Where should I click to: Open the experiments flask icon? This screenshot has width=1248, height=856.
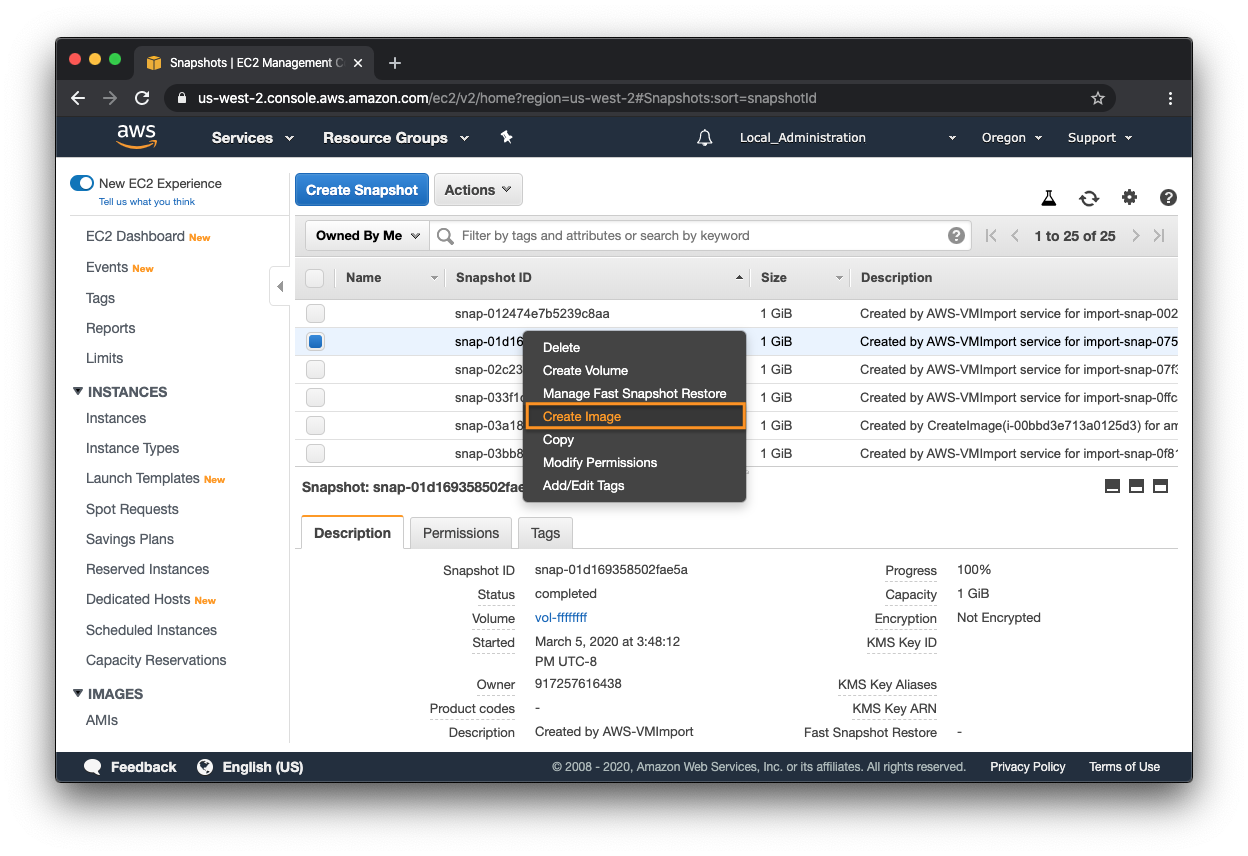coord(1049,198)
